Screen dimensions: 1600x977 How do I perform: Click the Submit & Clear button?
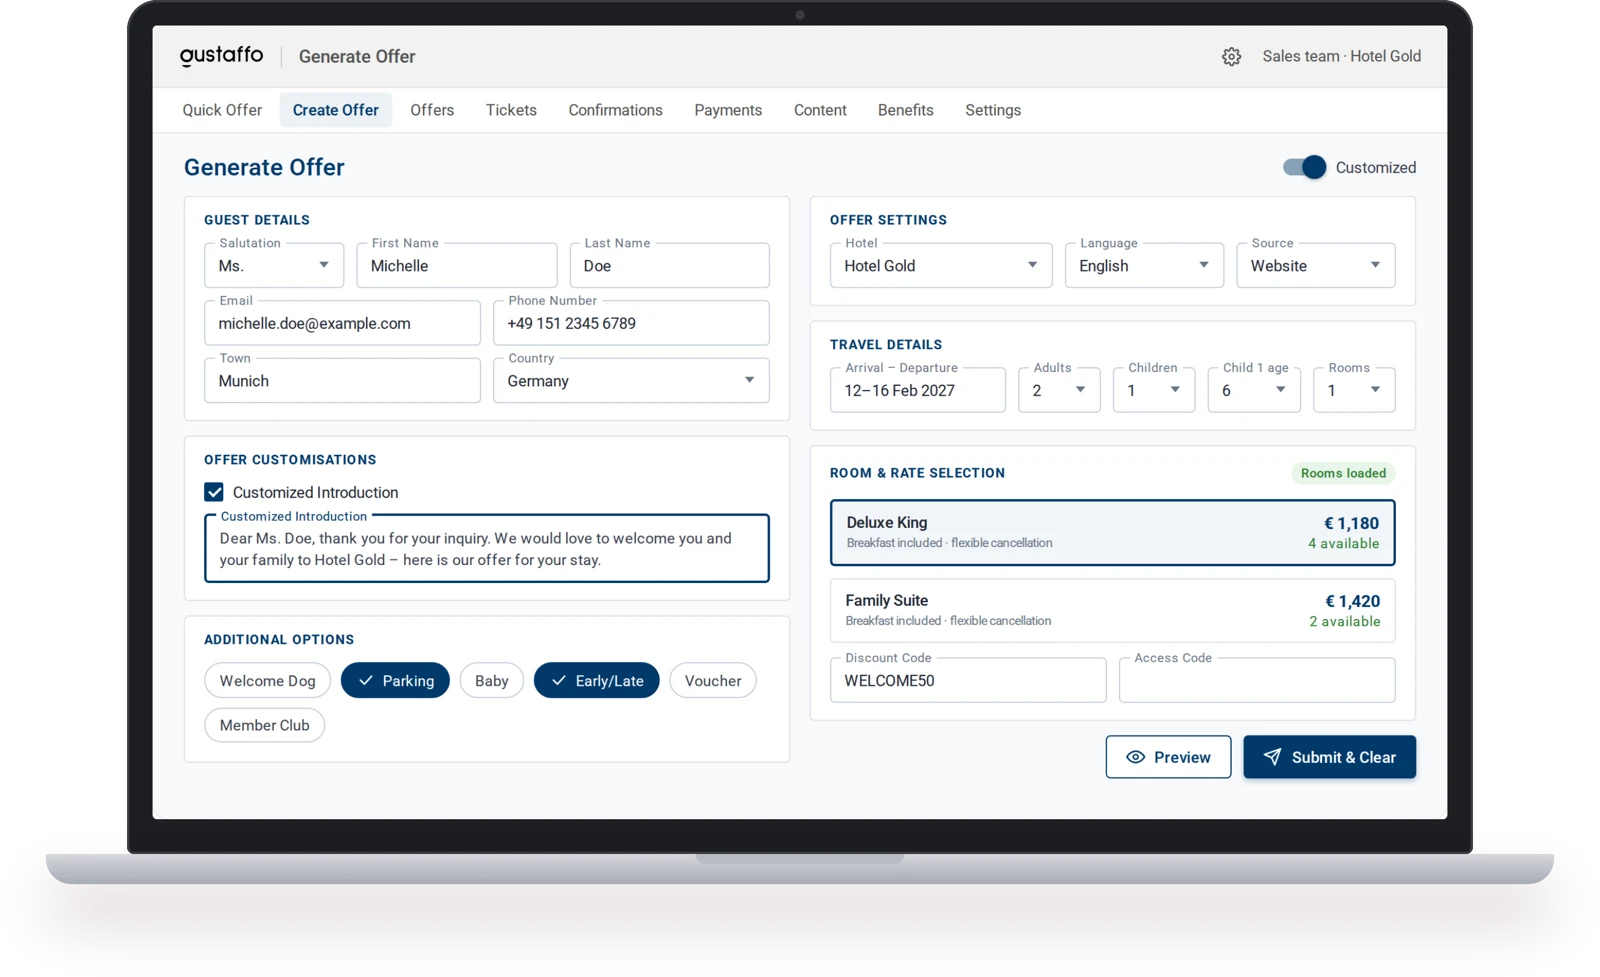(x=1329, y=757)
